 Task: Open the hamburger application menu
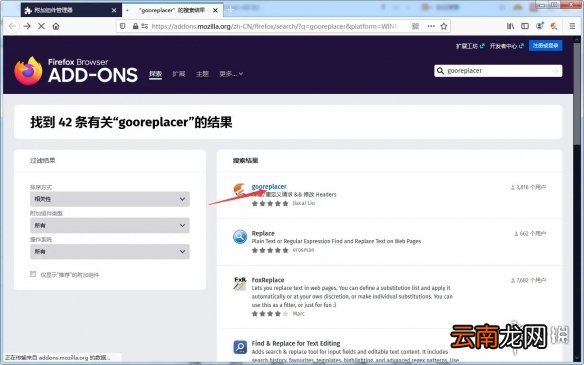click(x=572, y=26)
